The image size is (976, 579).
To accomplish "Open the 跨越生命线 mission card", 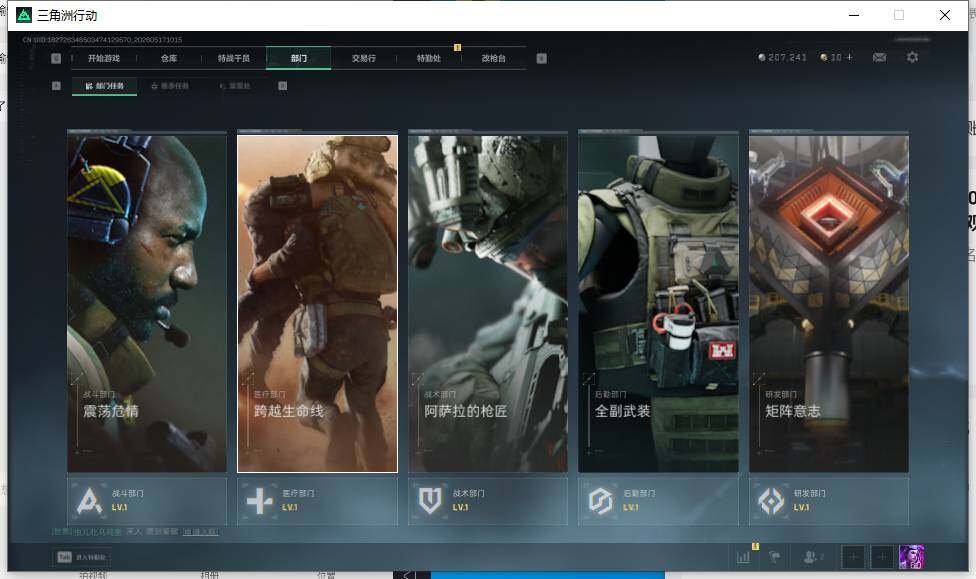I will coord(317,304).
